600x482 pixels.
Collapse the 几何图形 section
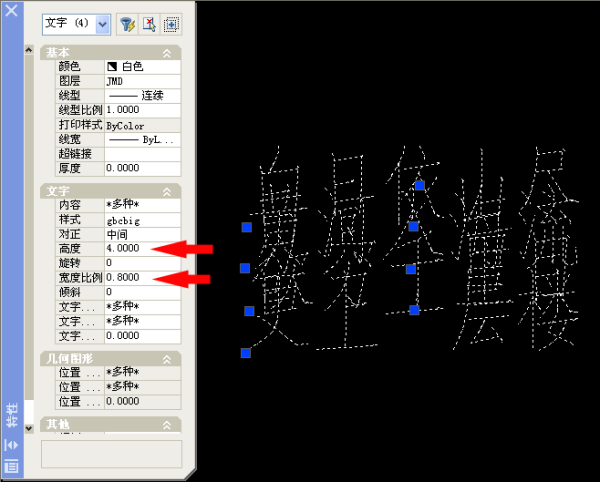167,359
